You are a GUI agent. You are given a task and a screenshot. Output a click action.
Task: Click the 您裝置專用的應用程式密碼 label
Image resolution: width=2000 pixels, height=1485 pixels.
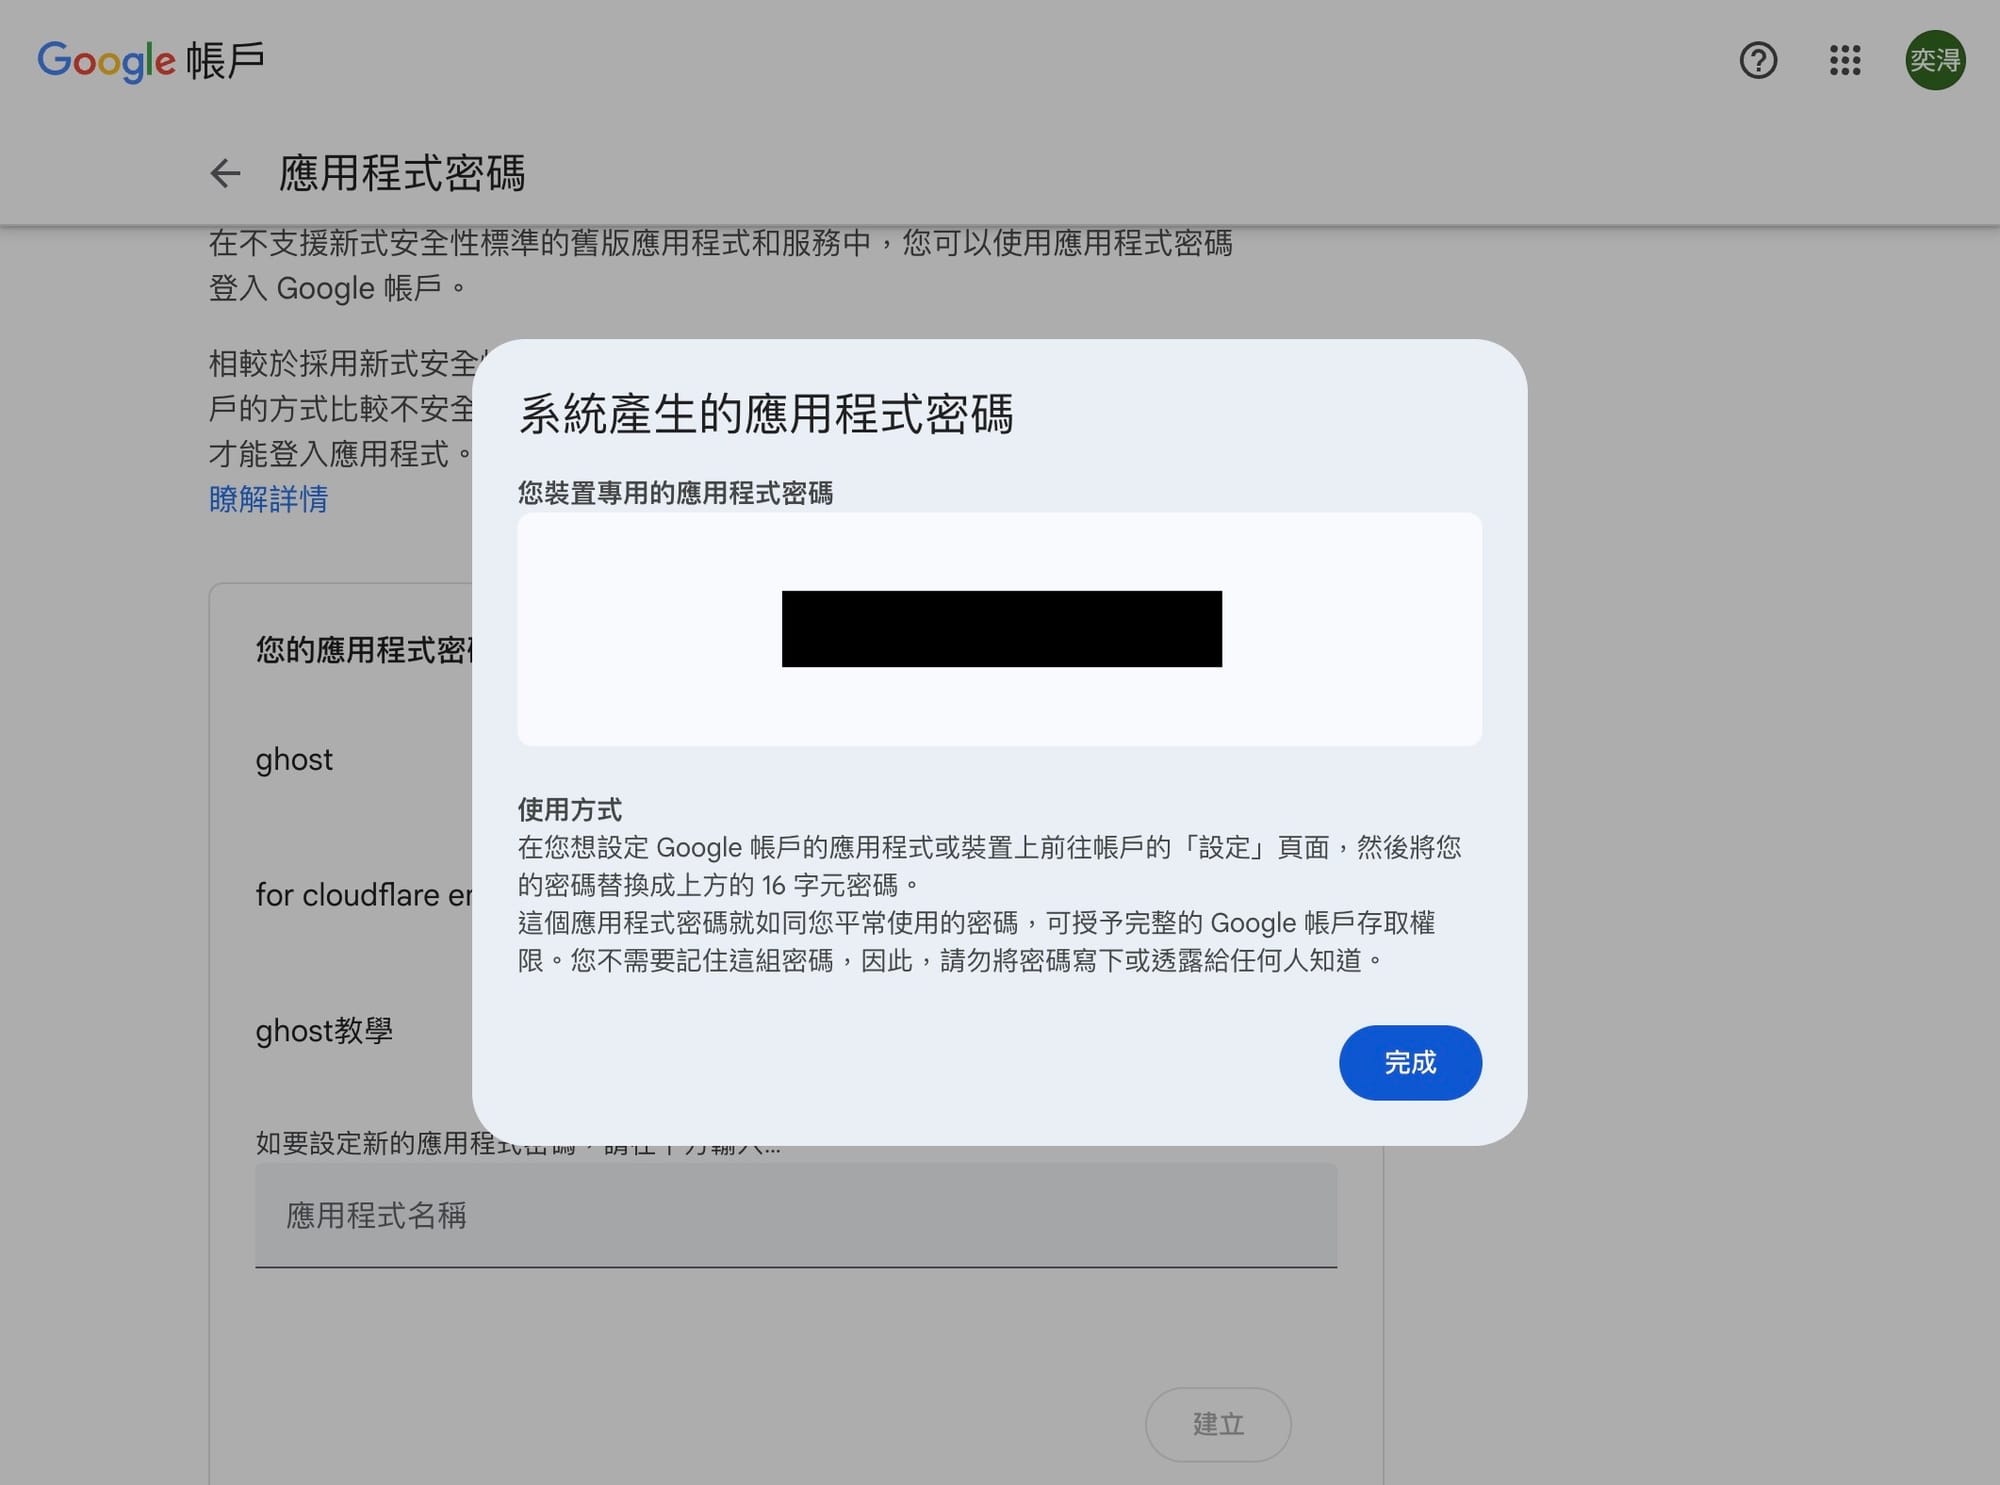(x=675, y=493)
